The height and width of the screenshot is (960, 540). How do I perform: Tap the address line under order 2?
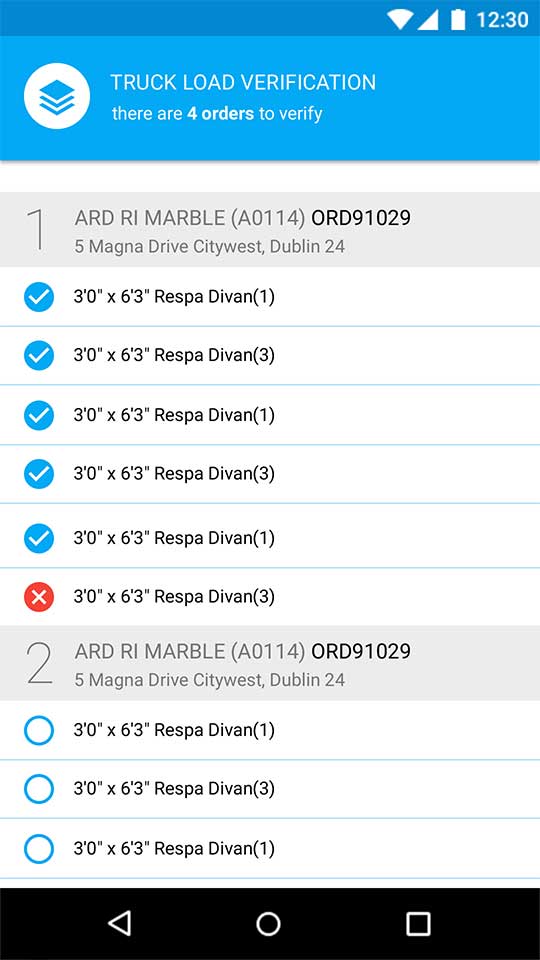pyautogui.click(x=210, y=680)
